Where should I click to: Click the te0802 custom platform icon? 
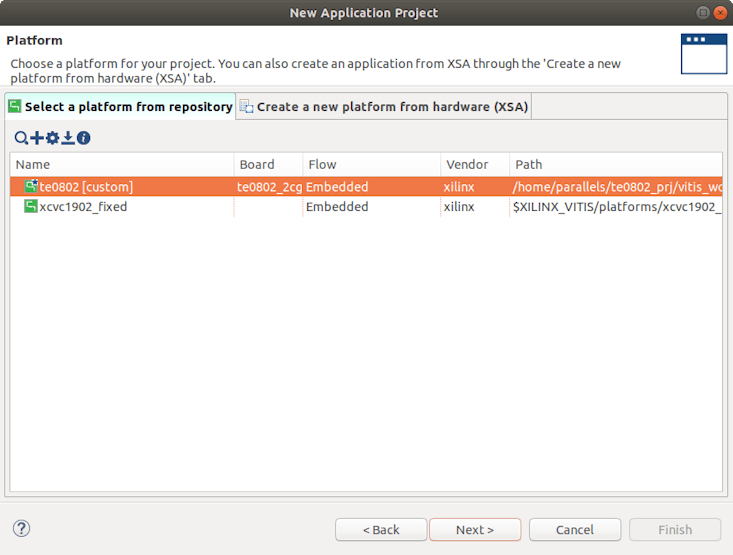point(31,186)
